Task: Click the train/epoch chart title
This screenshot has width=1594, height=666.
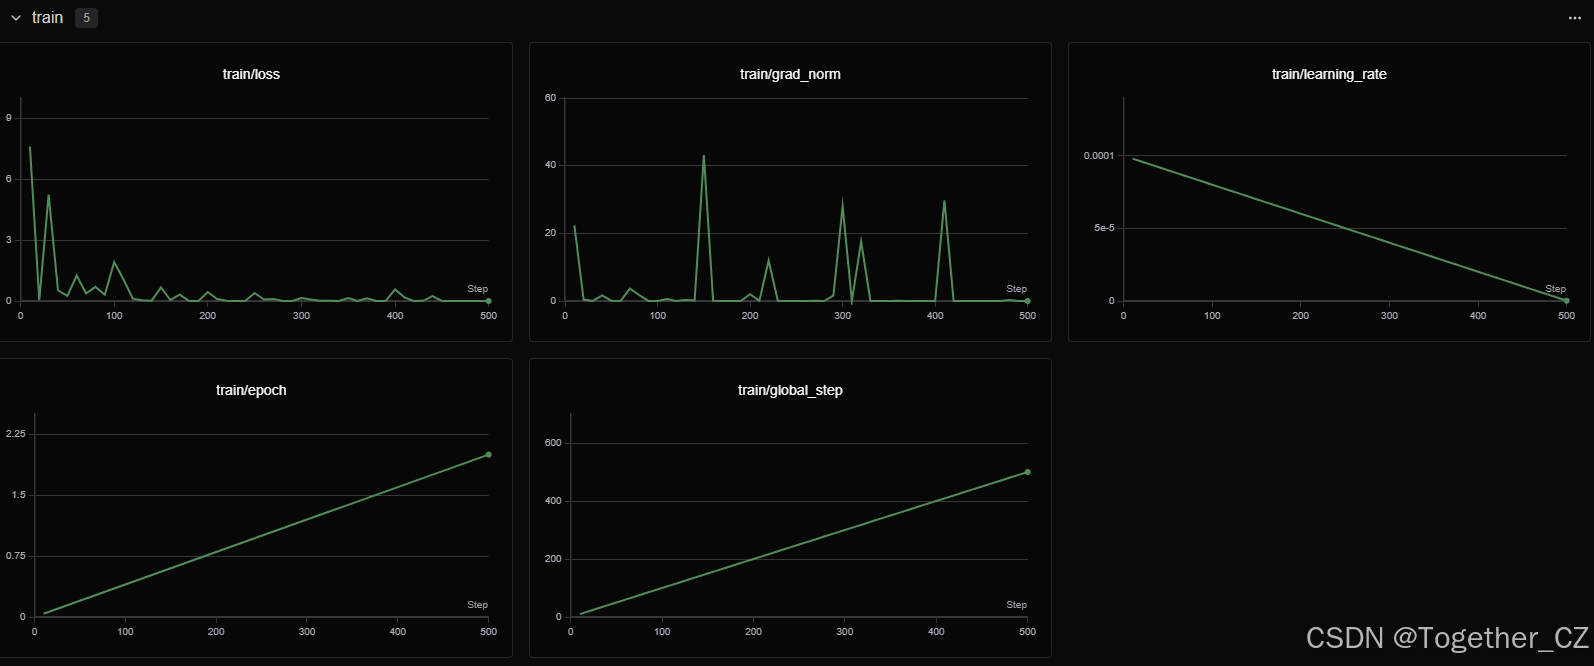Action: [x=251, y=390]
